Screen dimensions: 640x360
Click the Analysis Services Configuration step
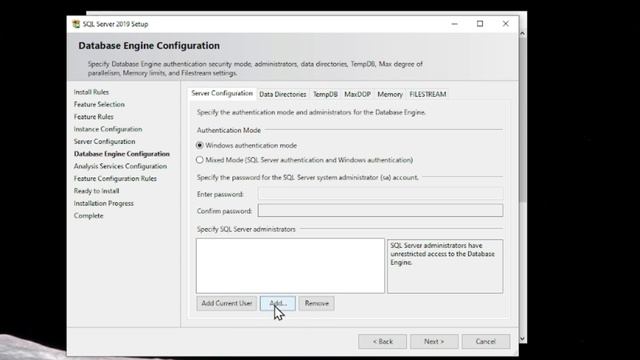click(120, 166)
